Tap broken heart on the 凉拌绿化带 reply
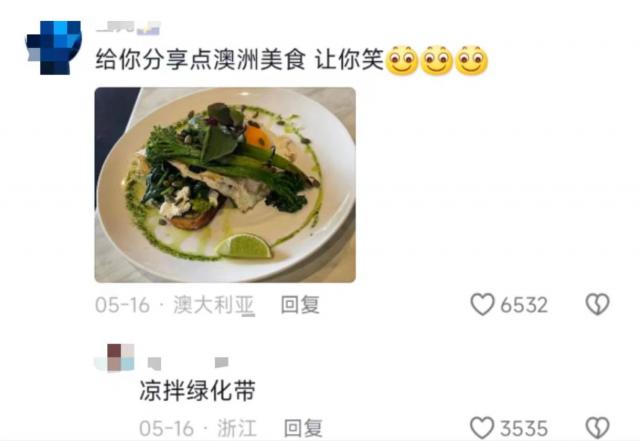Viewport: 640px width, 441px height. coord(598,428)
